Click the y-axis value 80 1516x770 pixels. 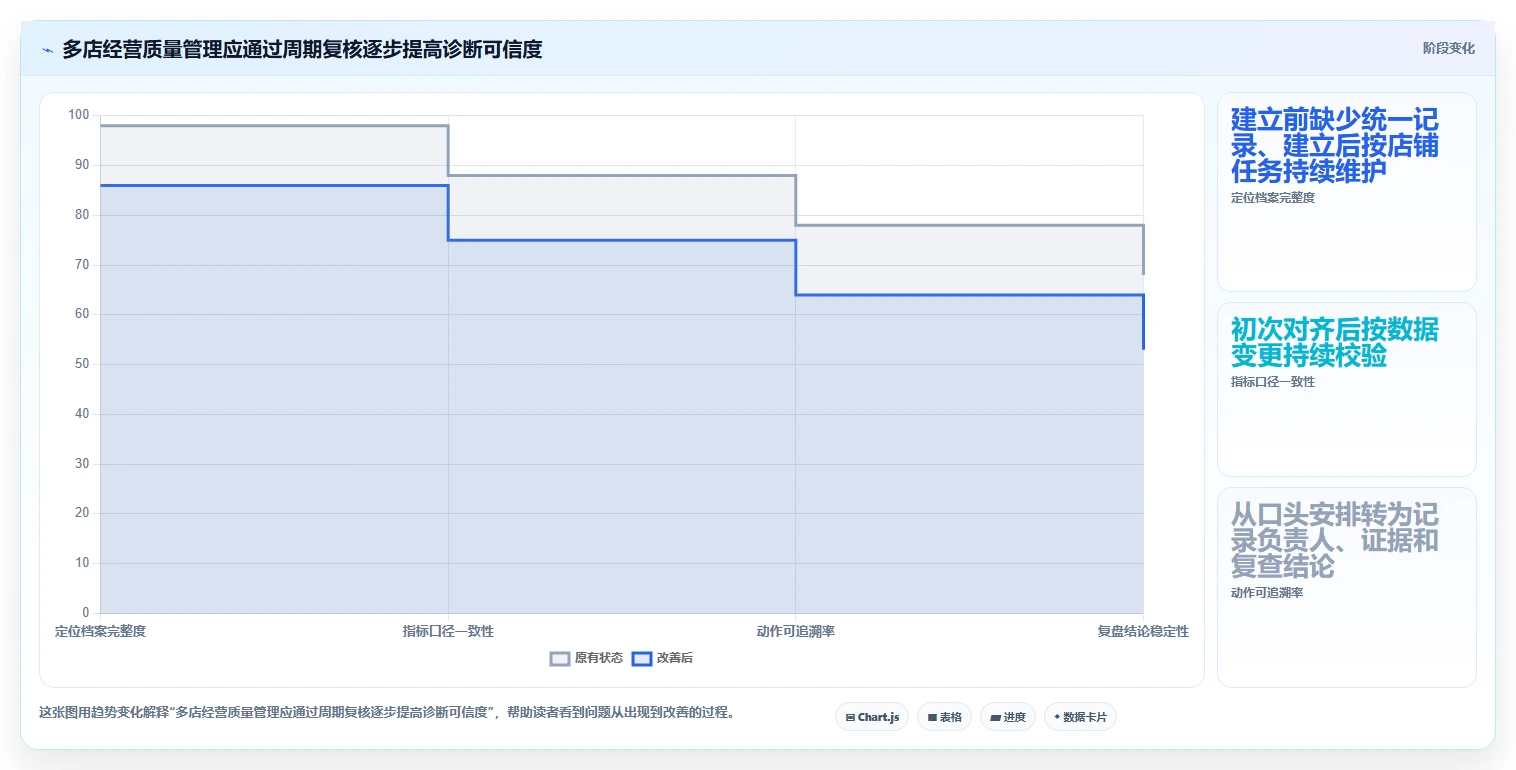(82, 215)
